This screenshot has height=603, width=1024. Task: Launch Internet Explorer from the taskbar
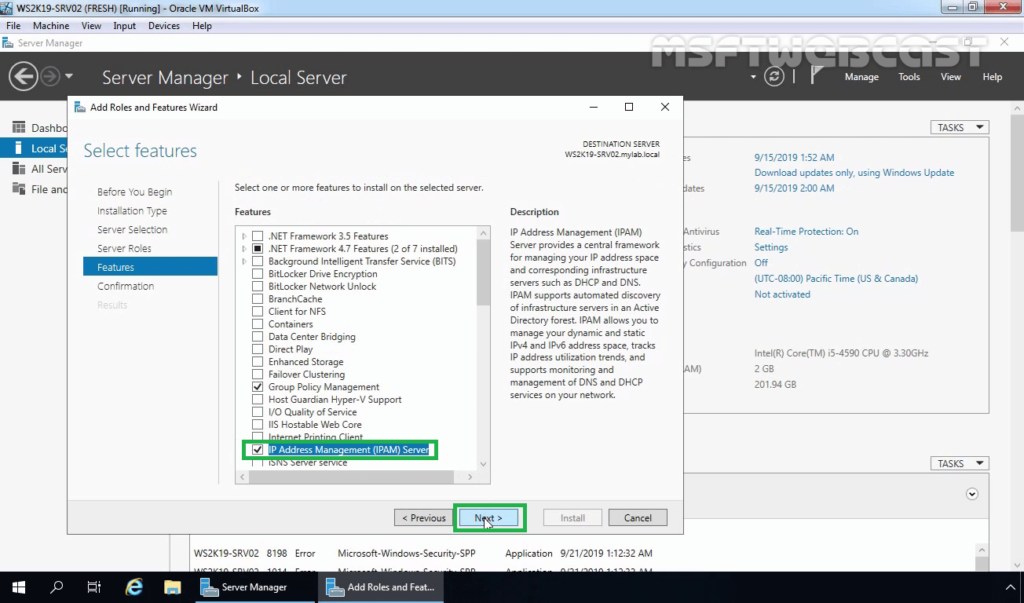pyautogui.click(x=134, y=587)
